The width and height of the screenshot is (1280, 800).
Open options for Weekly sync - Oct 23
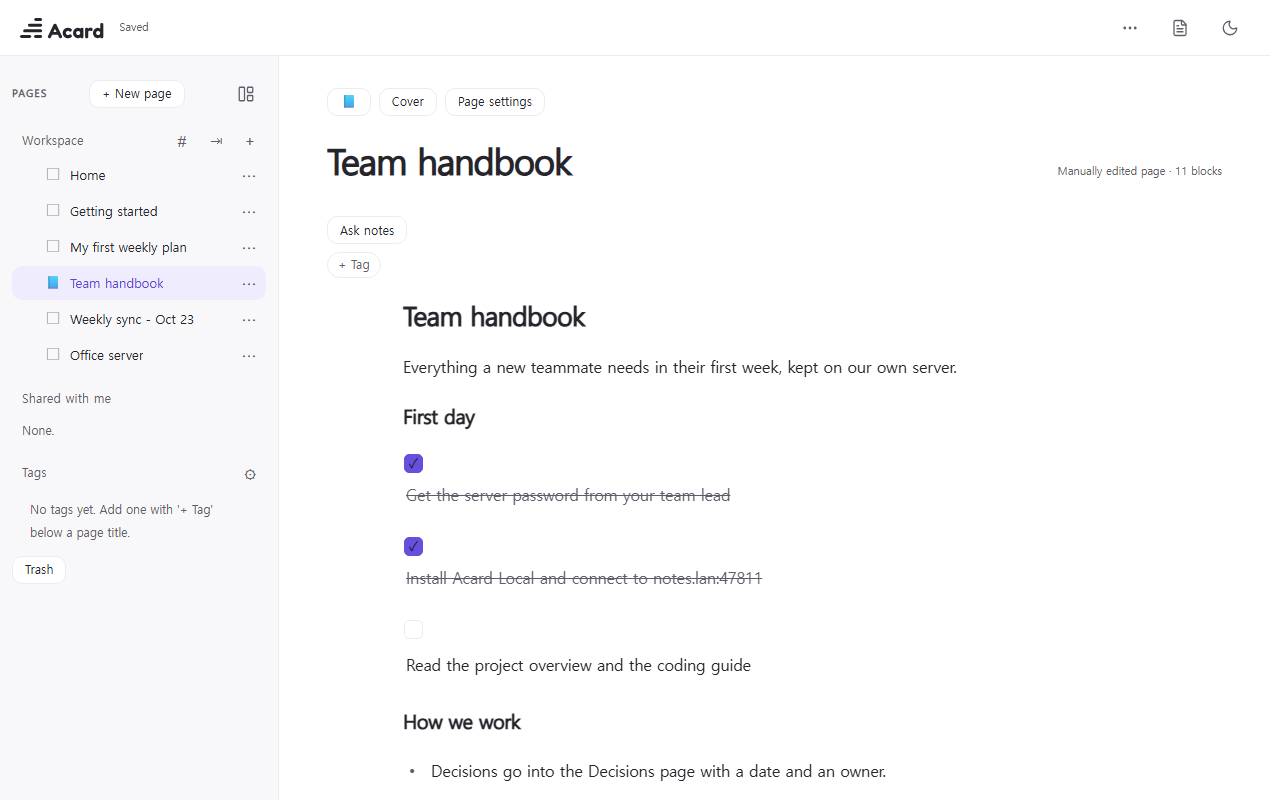pos(249,320)
